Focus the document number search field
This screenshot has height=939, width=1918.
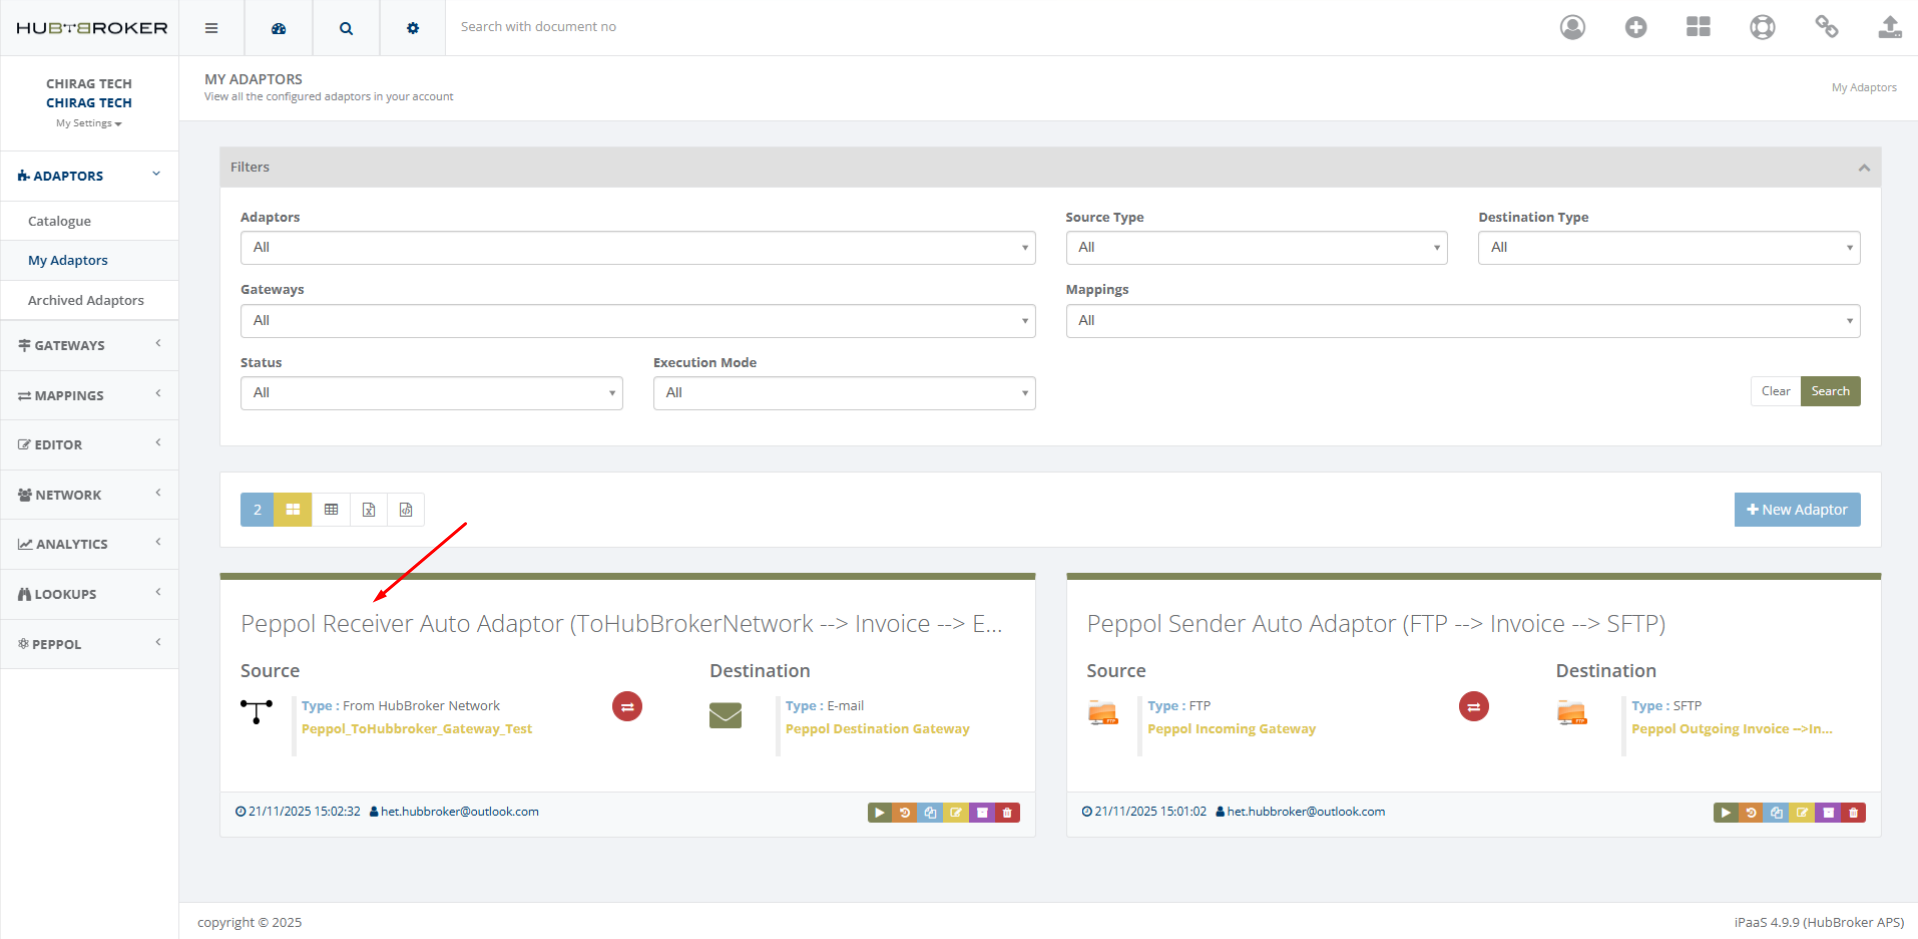coord(700,27)
